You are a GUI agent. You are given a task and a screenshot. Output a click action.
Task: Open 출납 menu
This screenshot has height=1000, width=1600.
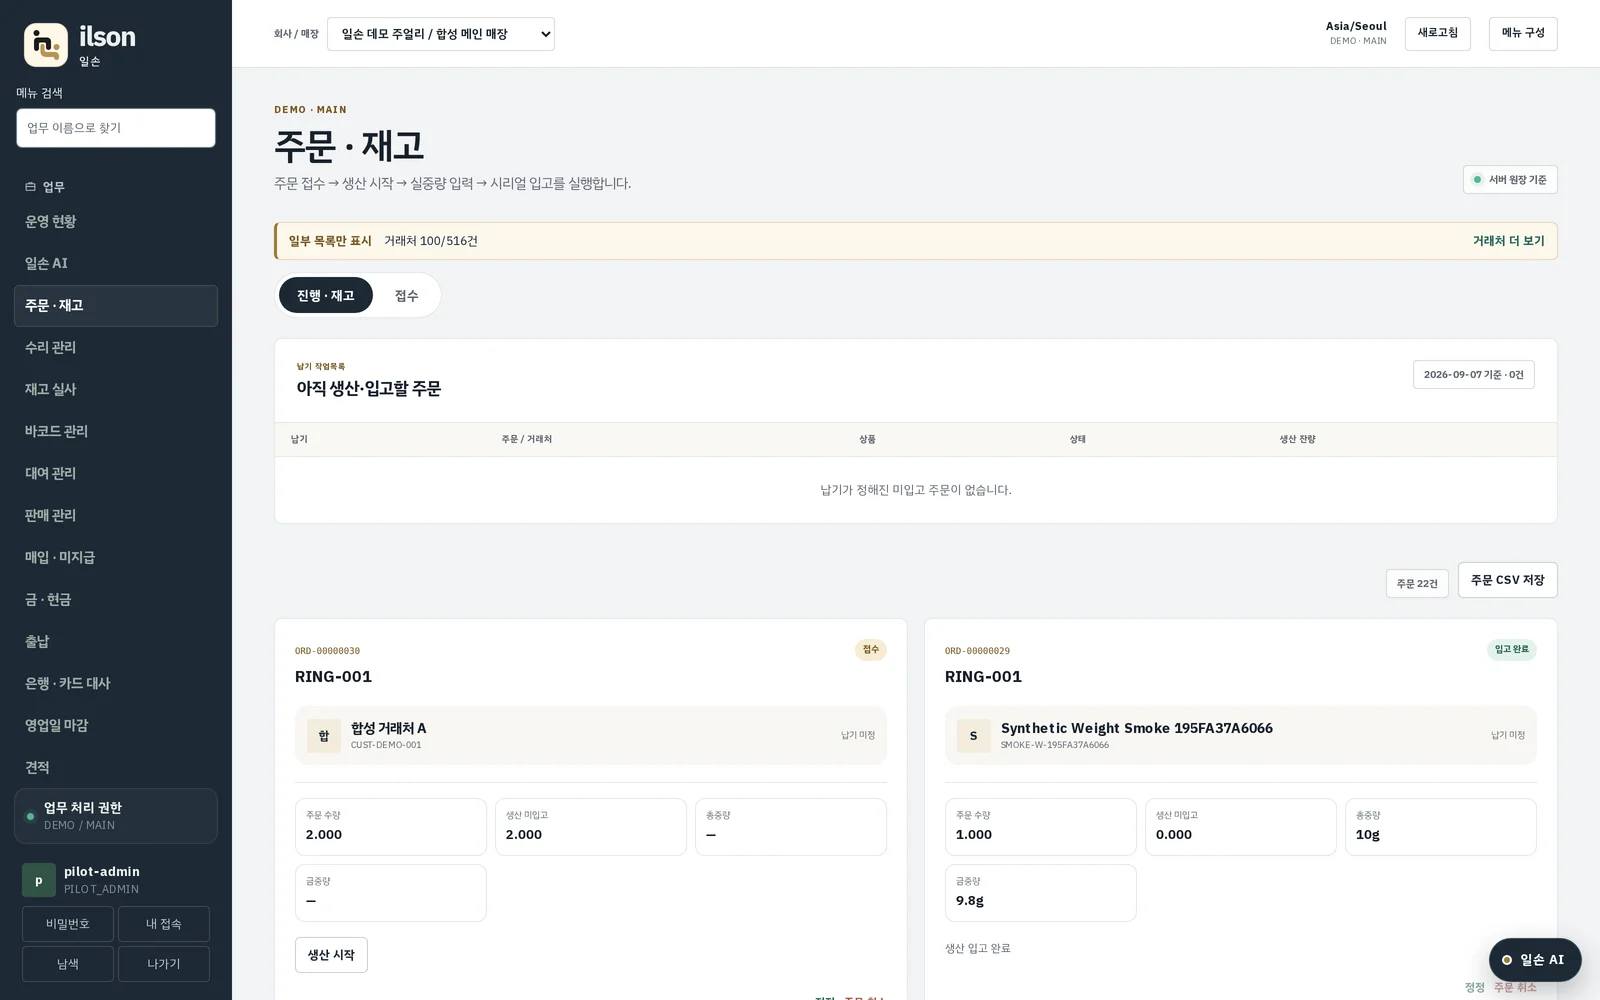(116, 642)
